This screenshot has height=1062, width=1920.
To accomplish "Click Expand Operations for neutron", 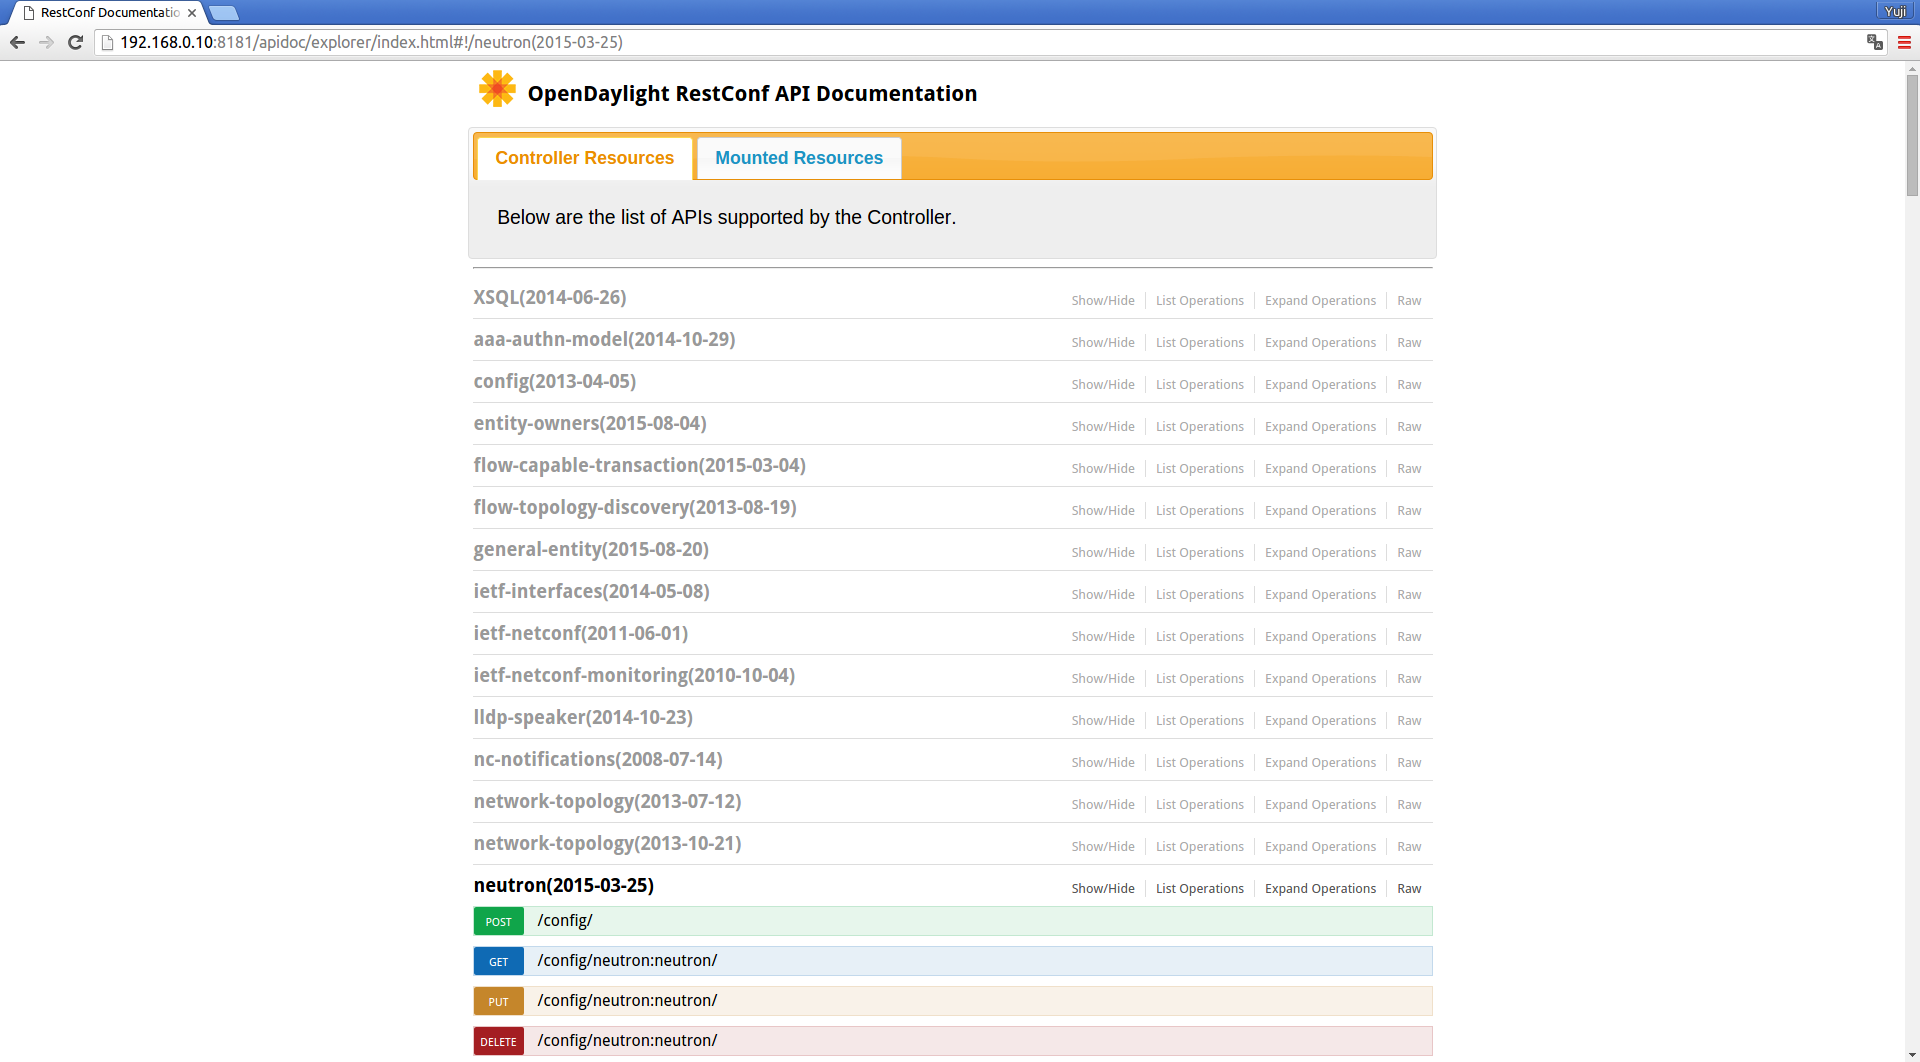I will [1320, 889].
